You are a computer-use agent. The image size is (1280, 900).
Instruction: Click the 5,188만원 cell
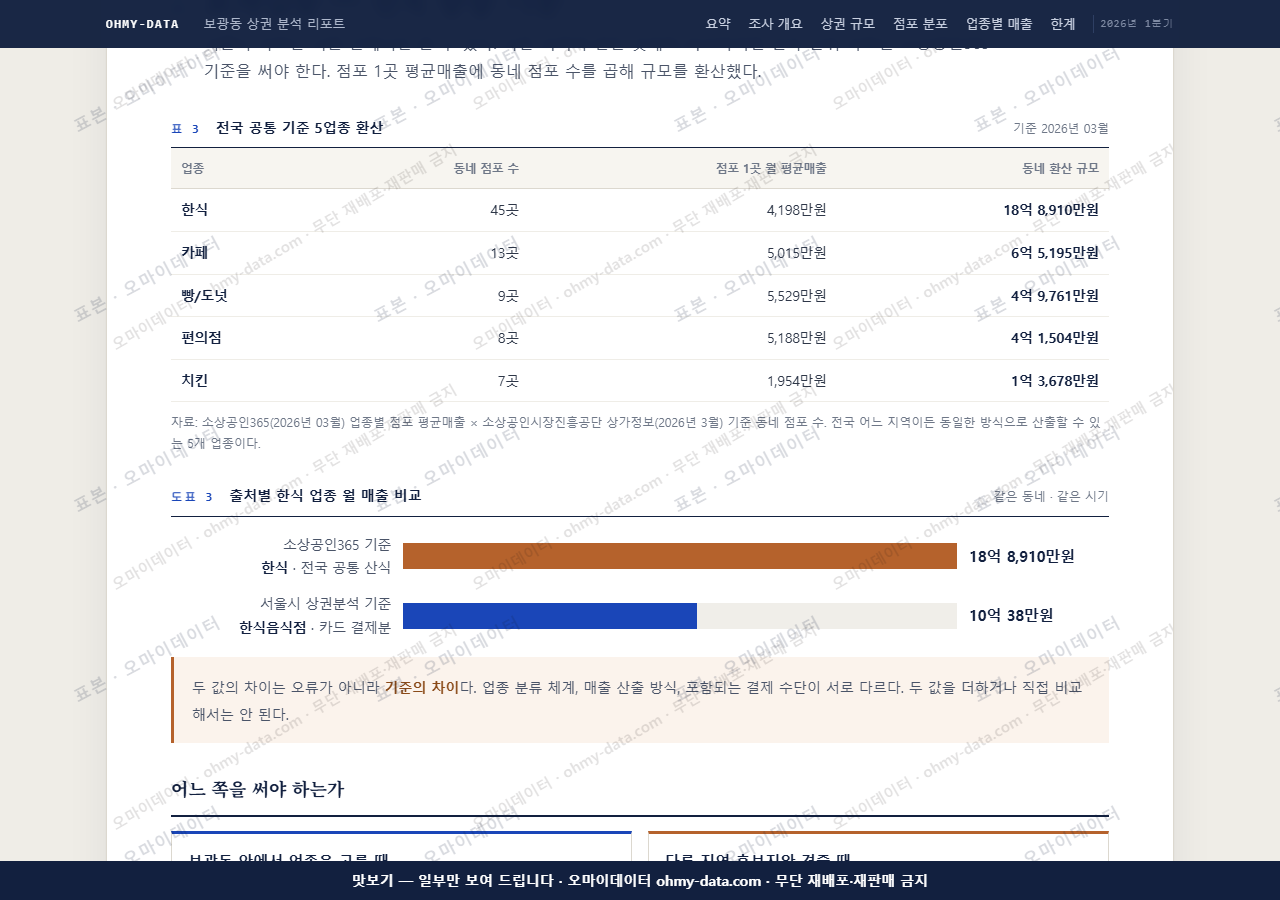coord(796,338)
